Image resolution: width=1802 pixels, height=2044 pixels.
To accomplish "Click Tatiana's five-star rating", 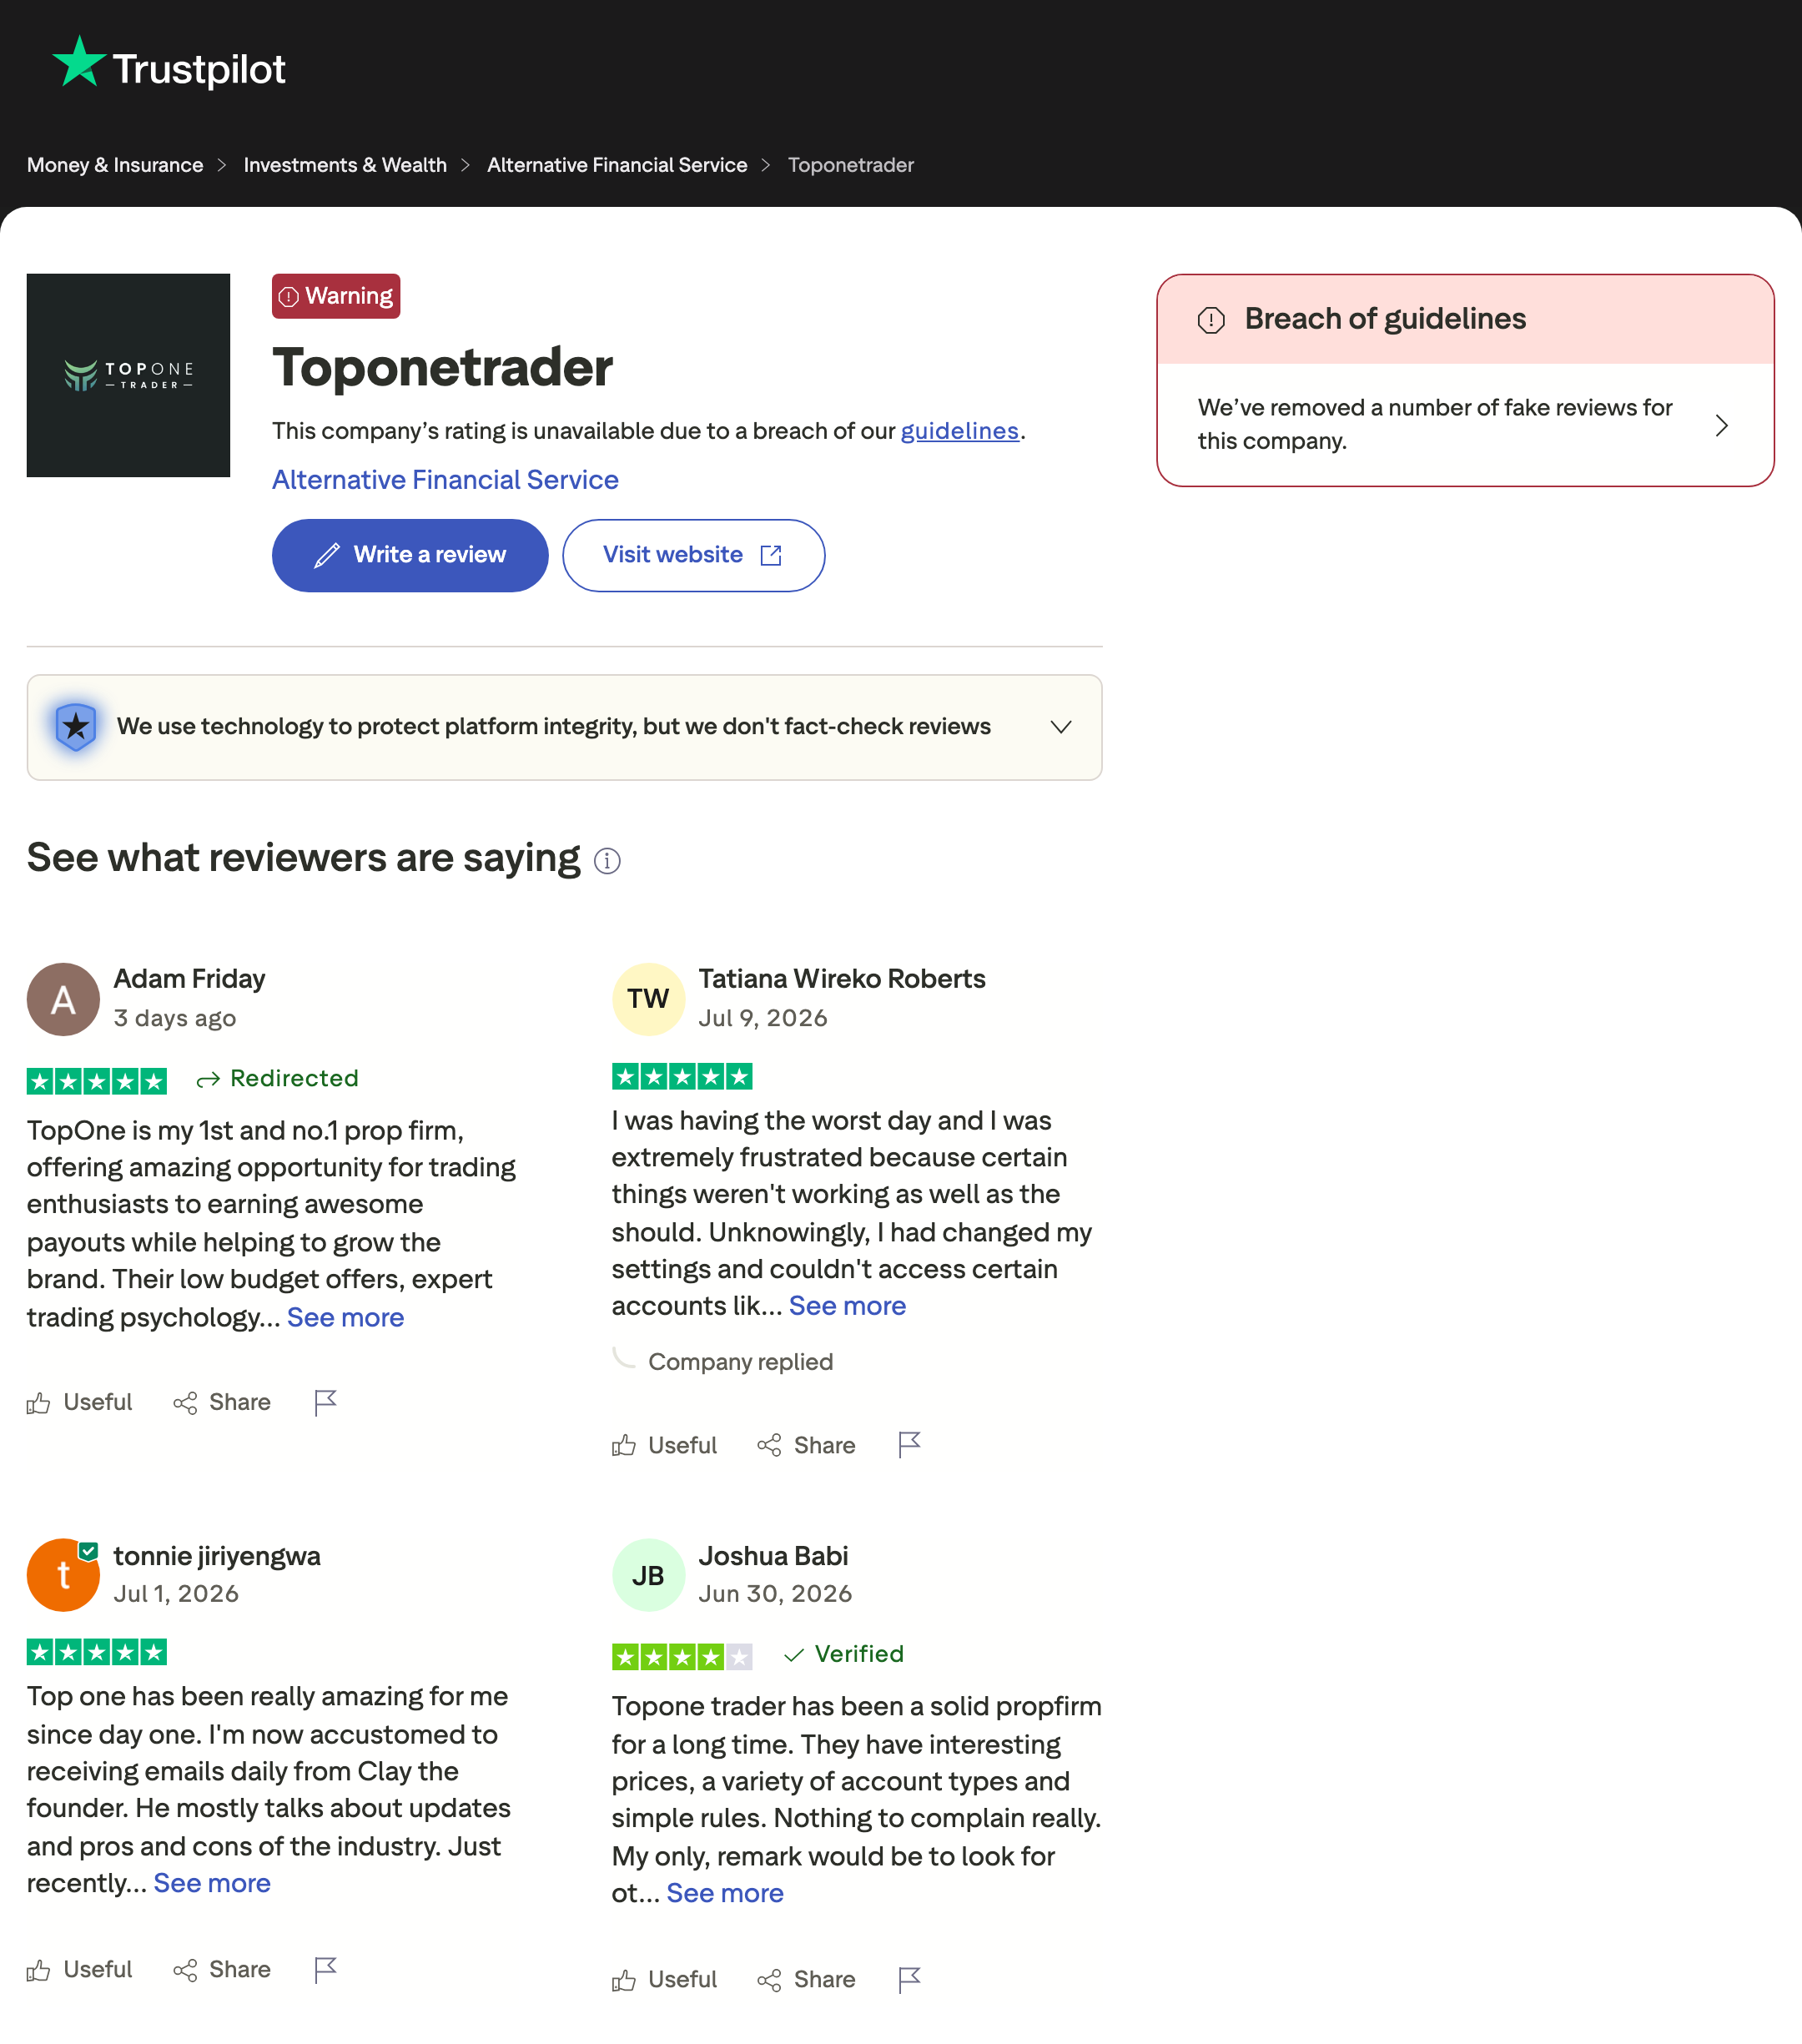I will [x=682, y=1077].
